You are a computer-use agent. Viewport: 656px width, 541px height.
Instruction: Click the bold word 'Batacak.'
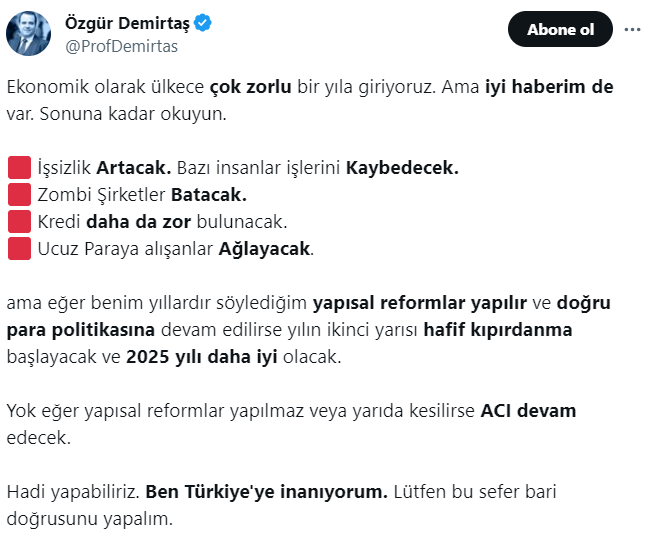(209, 195)
